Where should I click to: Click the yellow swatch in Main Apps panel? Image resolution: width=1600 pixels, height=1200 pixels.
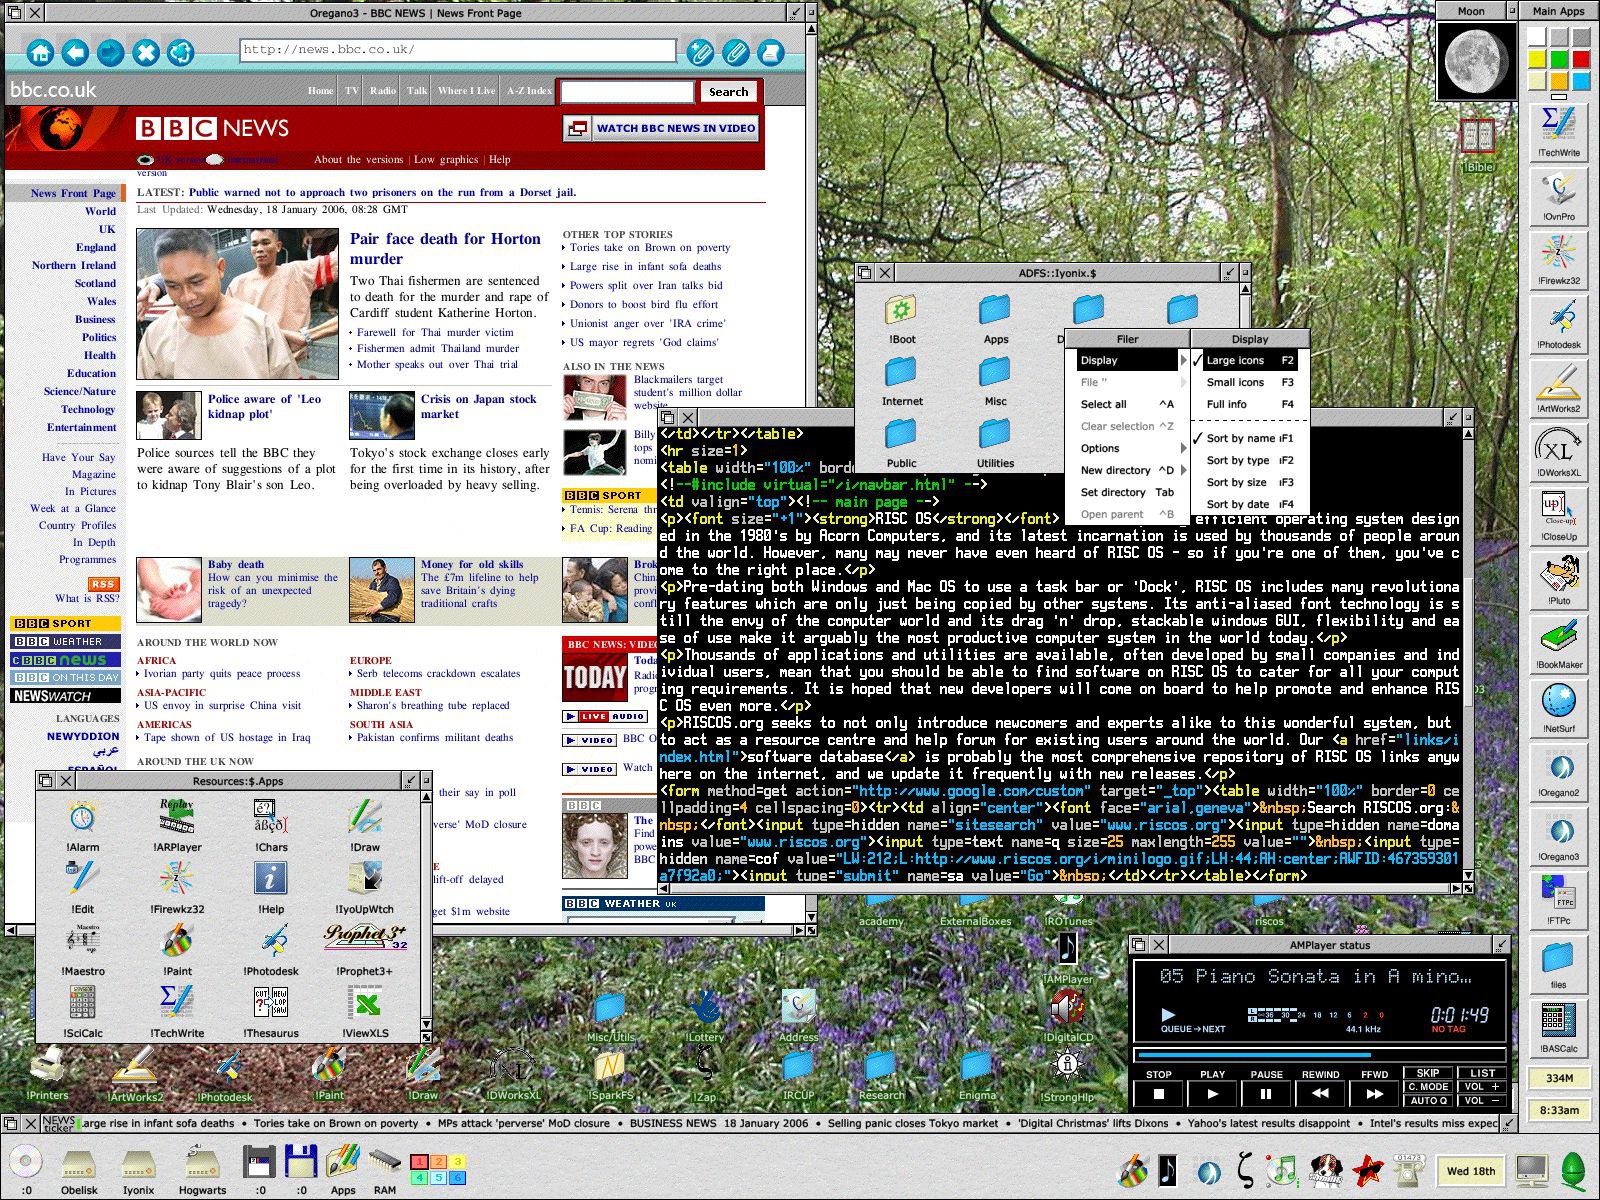pos(1537,59)
